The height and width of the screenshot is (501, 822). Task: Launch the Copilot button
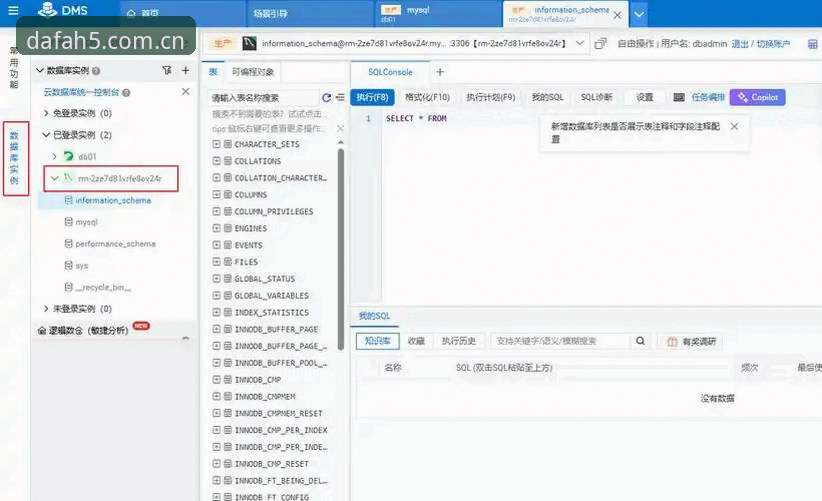[x=758, y=97]
